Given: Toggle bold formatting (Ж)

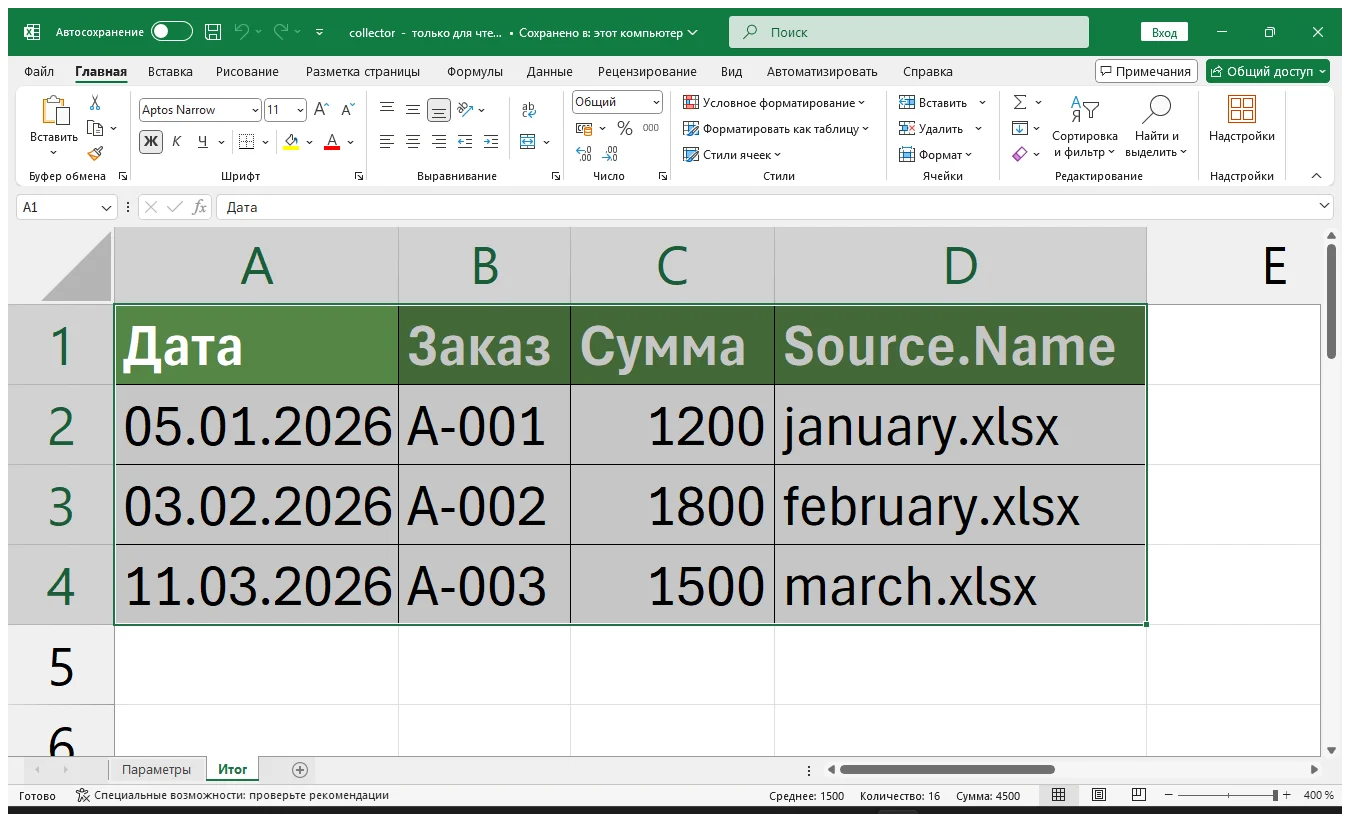Looking at the screenshot, I should click(150, 142).
